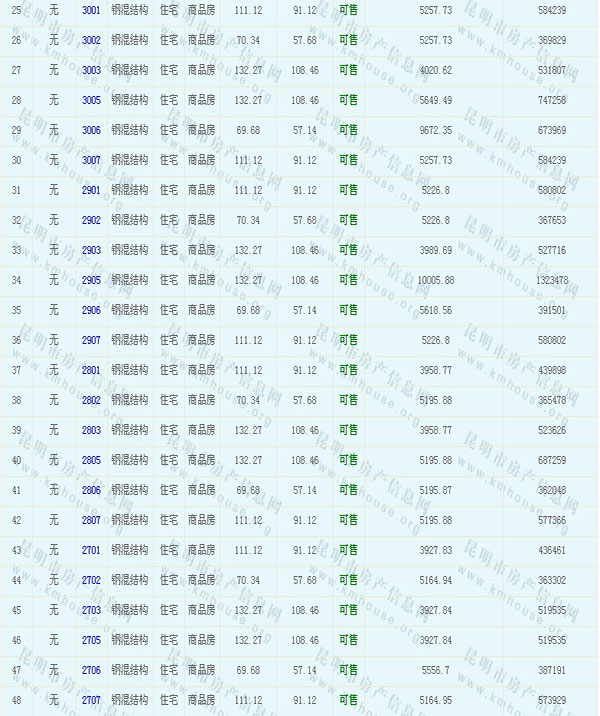Click room number 2701

tap(91, 550)
